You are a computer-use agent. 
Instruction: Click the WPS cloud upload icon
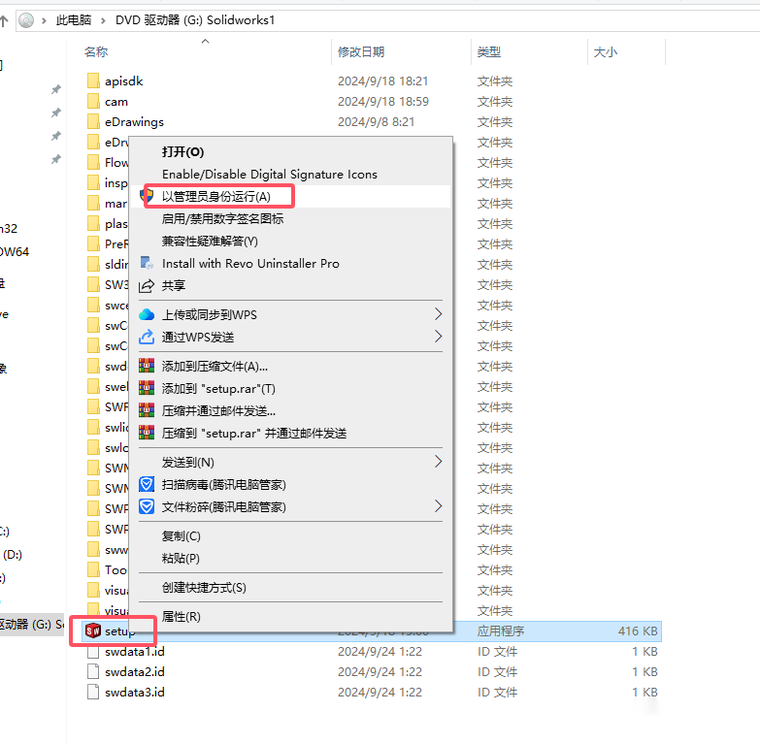(x=147, y=314)
